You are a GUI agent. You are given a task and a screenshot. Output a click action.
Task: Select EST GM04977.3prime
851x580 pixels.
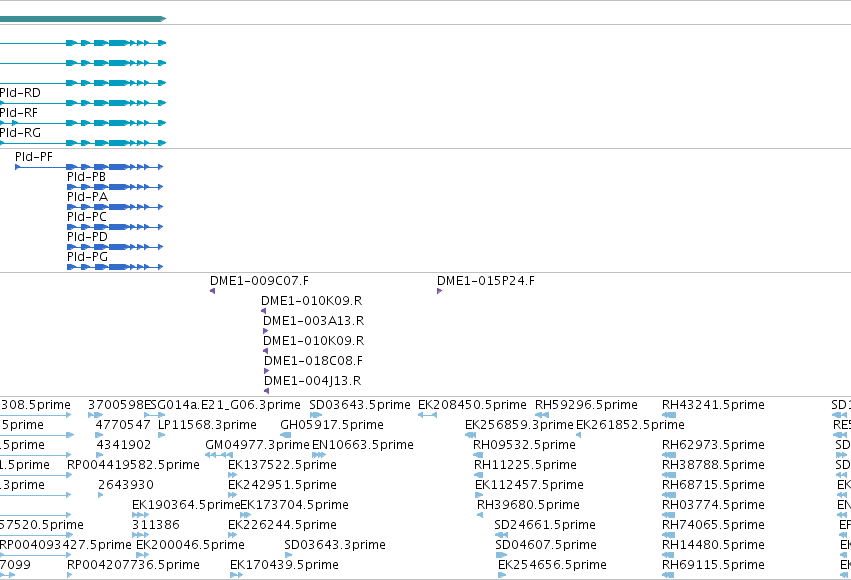coord(257,445)
